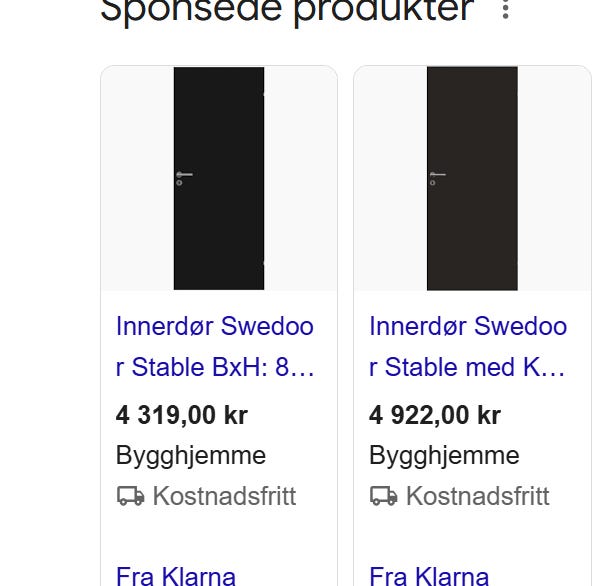
Task: Click the 'Sponsede produkter' heading
Action: click(287, 10)
